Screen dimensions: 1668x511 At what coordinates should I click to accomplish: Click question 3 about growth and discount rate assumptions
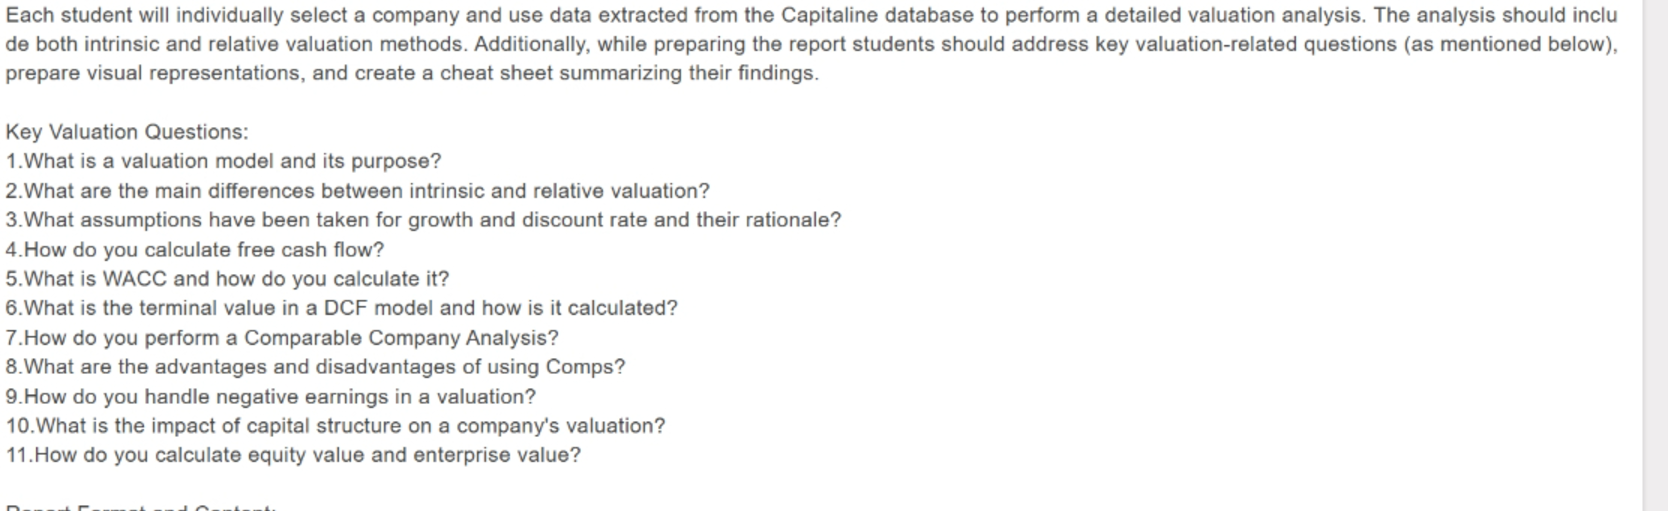423,220
